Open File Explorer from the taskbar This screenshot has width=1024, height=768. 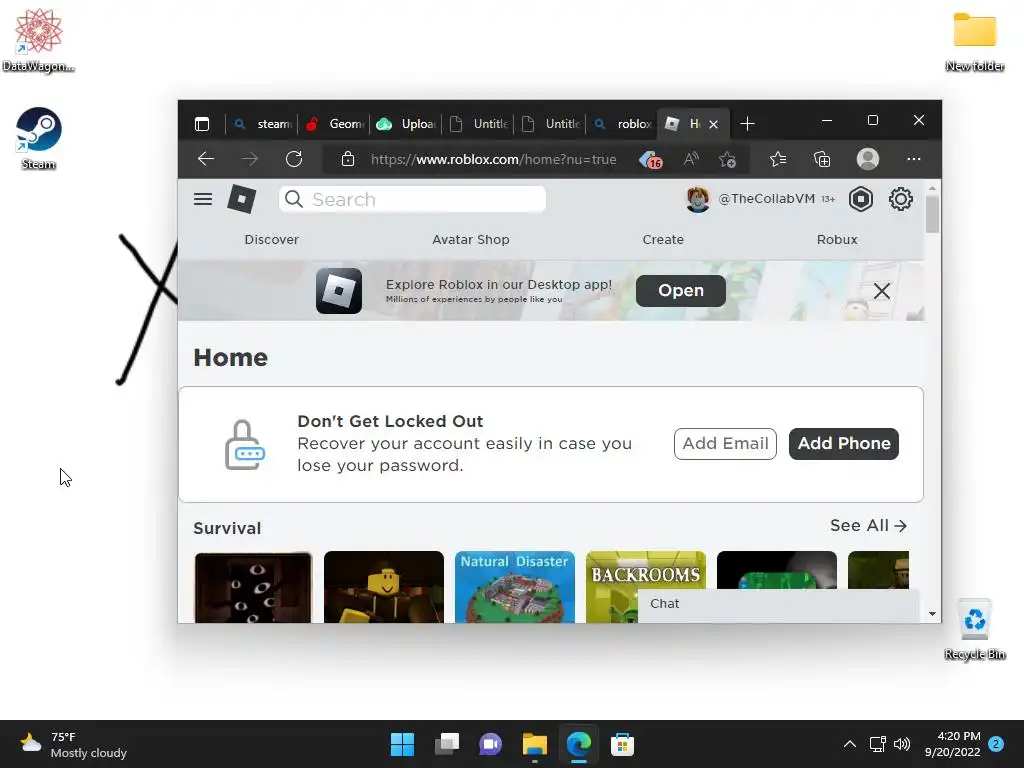tap(534, 744)
